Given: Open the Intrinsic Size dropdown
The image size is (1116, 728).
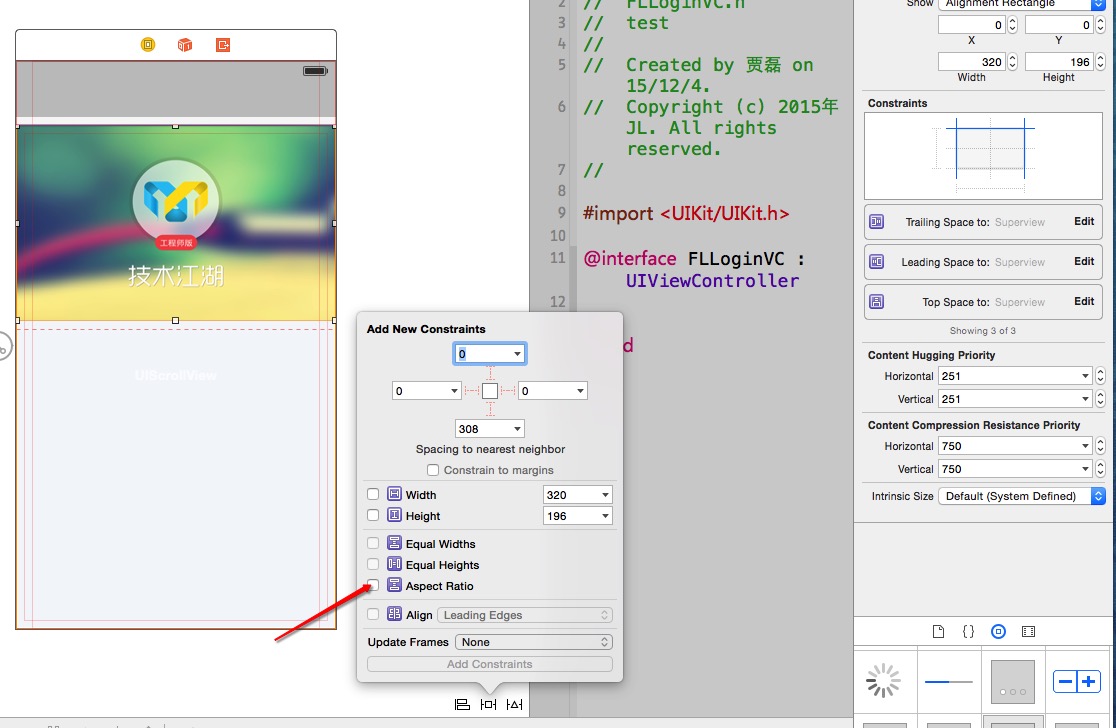Looking at the screenshot, I should 1021,496.
